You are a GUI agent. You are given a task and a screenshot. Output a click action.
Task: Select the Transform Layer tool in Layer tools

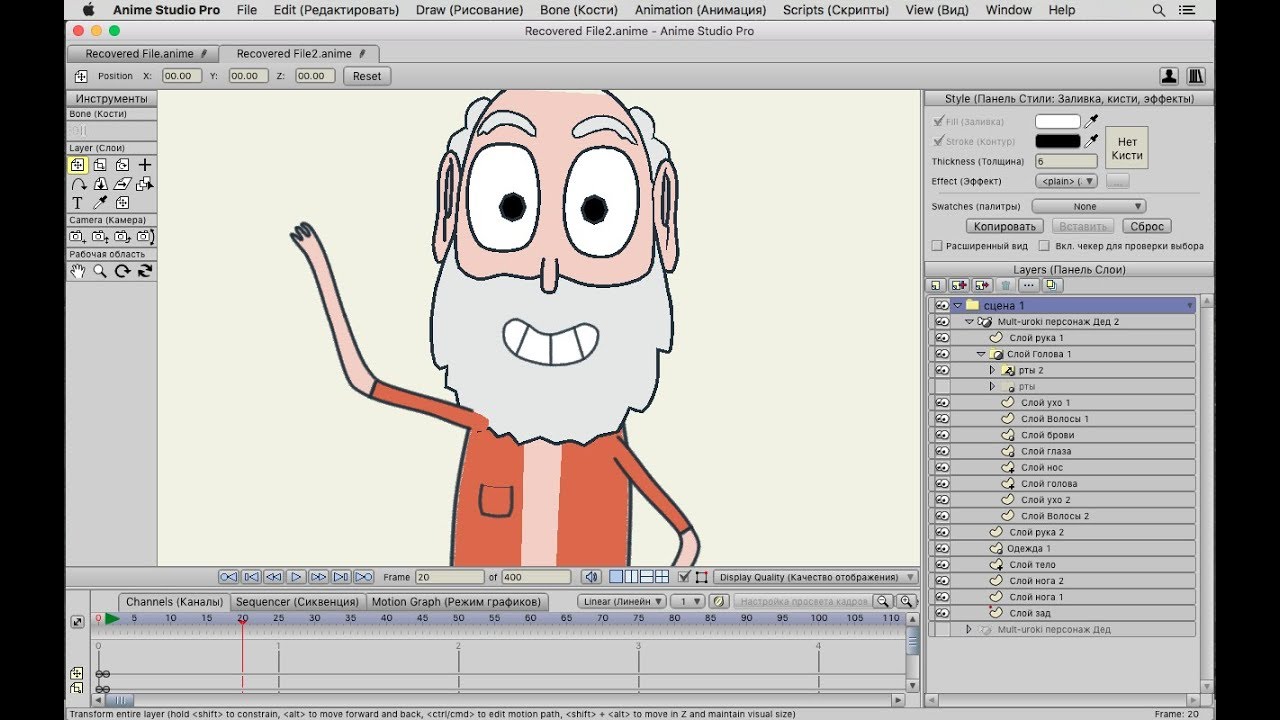(x=77, y=165)
